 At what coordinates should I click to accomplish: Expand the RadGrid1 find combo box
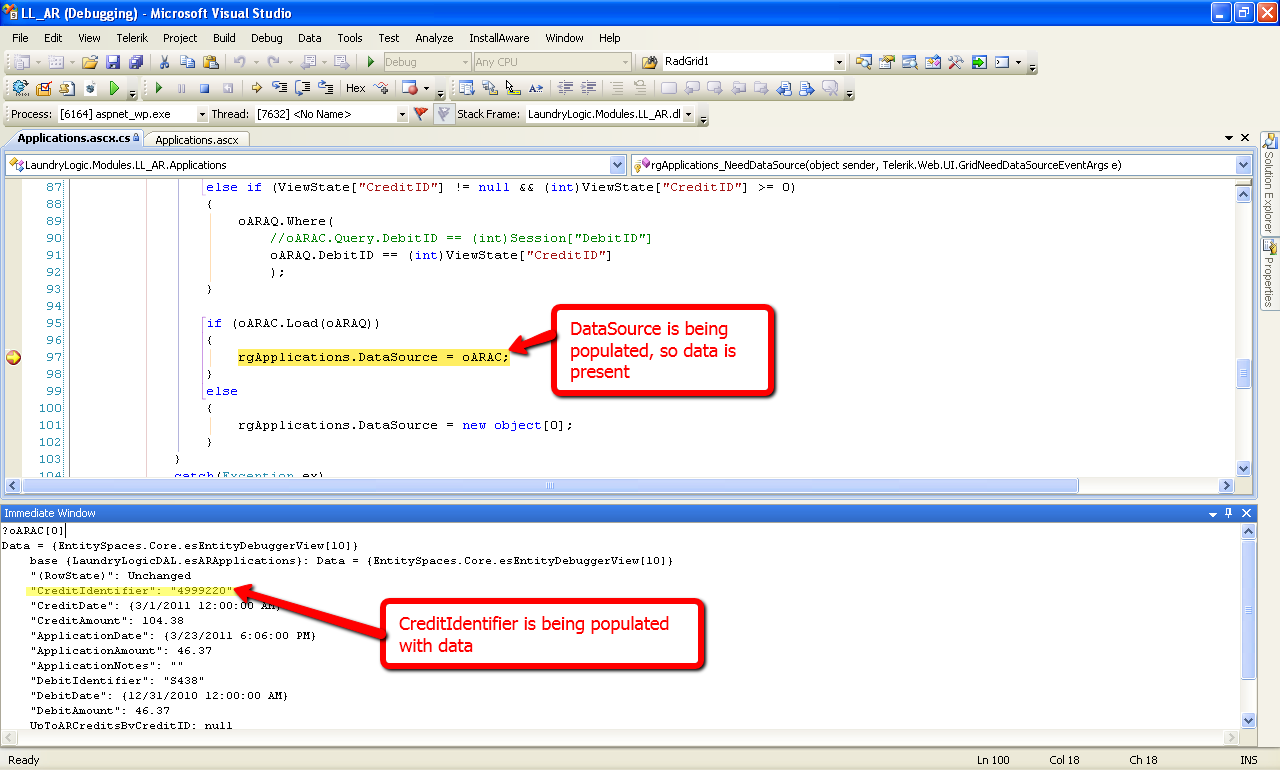[839, 62]
